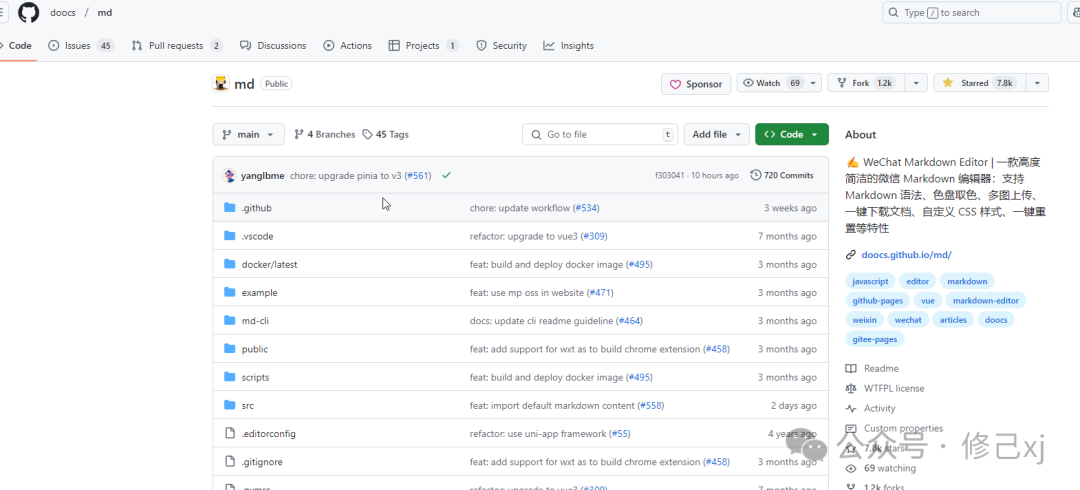This screenshot has width=1080, height=490.
Task: Click the Go to file field
Action: pos(600,134)
